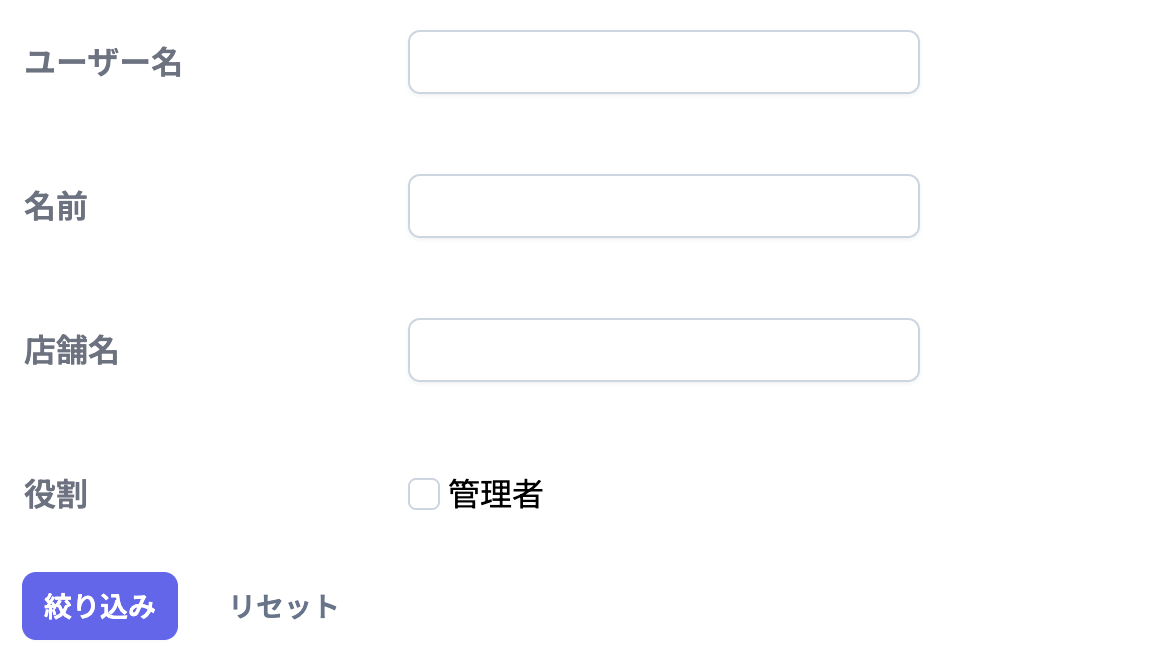This screenshot has height=666, width=1154.
Task: Click the 店舗名 label
Action: pos(71,351)
